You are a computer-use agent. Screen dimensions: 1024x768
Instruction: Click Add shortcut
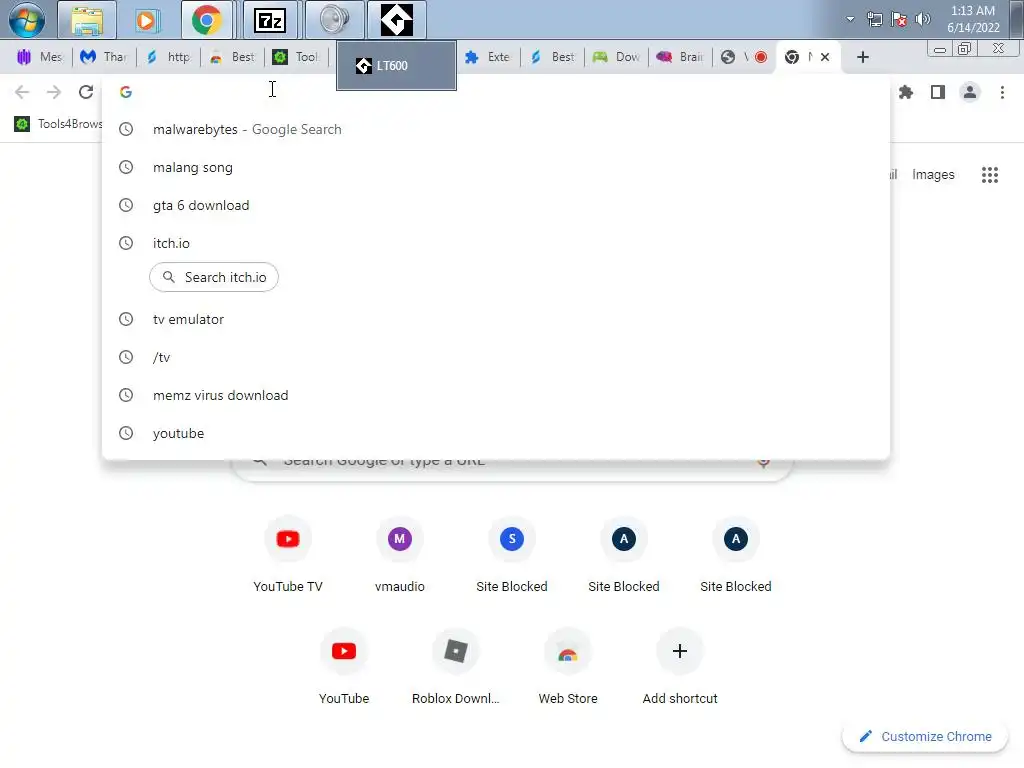pyautogui.click(x=680, y=665)
